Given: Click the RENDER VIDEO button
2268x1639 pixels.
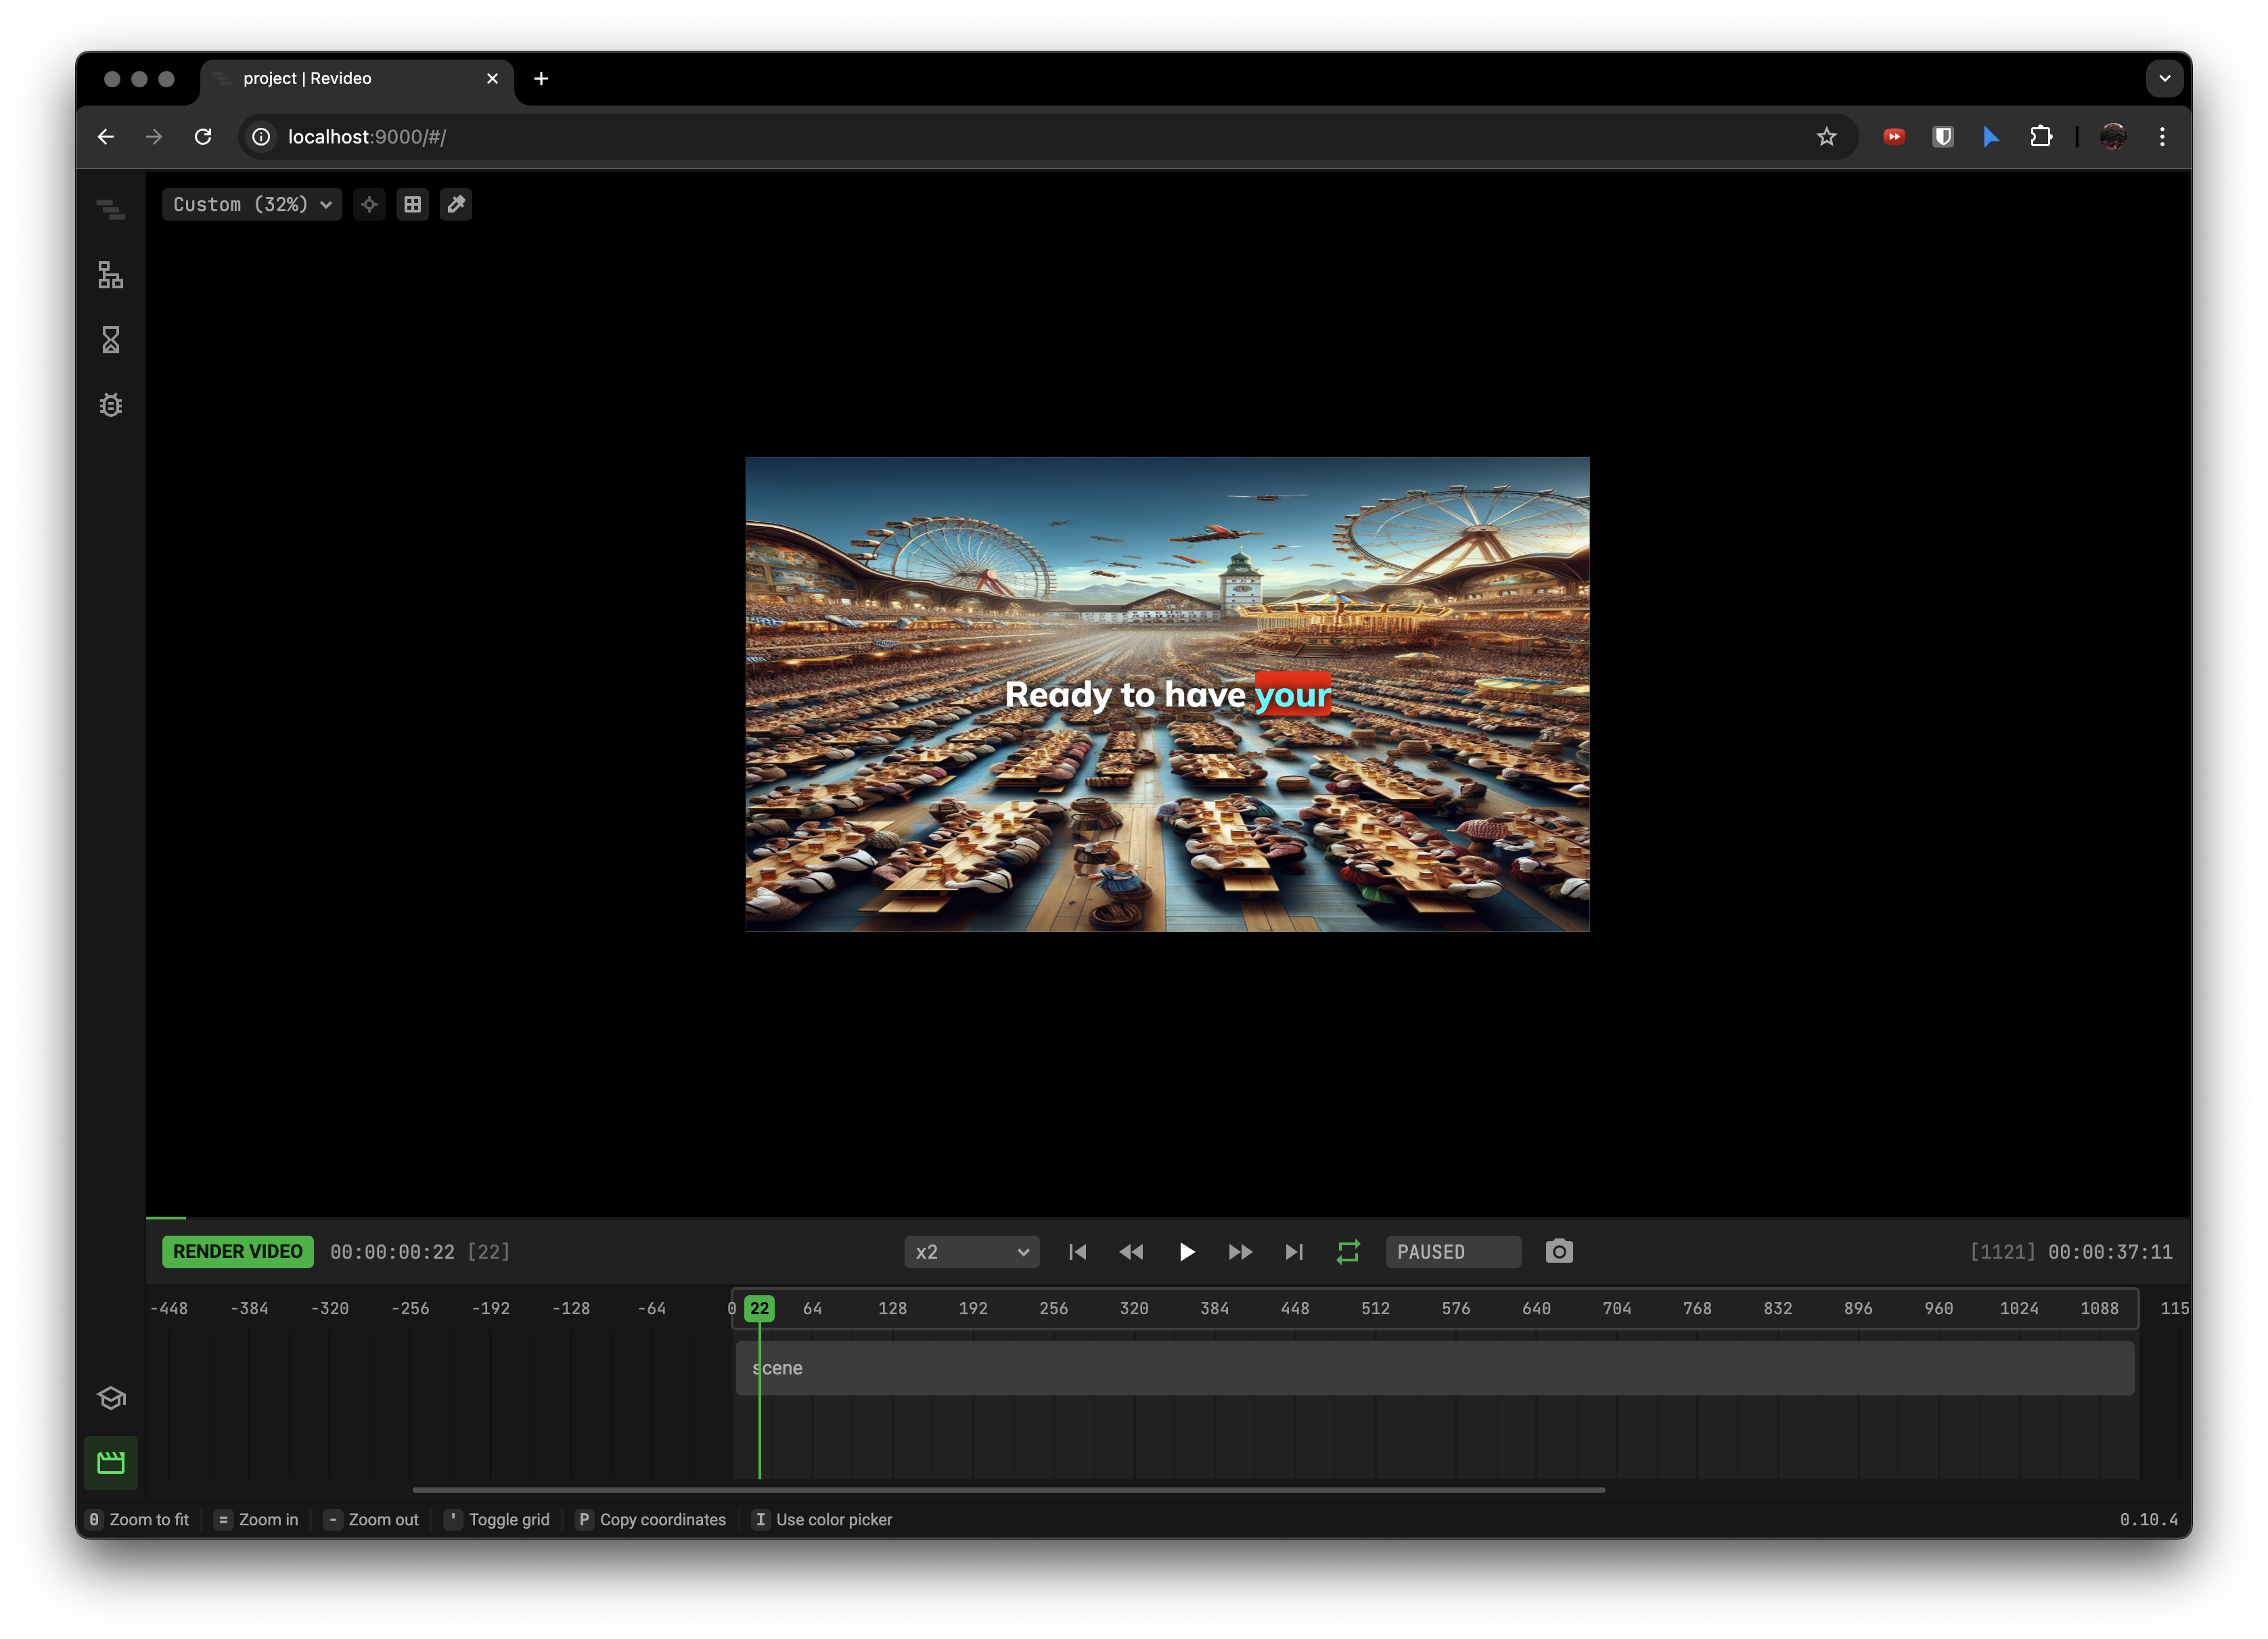Looking at the screenshot, I should (x=238, y=1251).
